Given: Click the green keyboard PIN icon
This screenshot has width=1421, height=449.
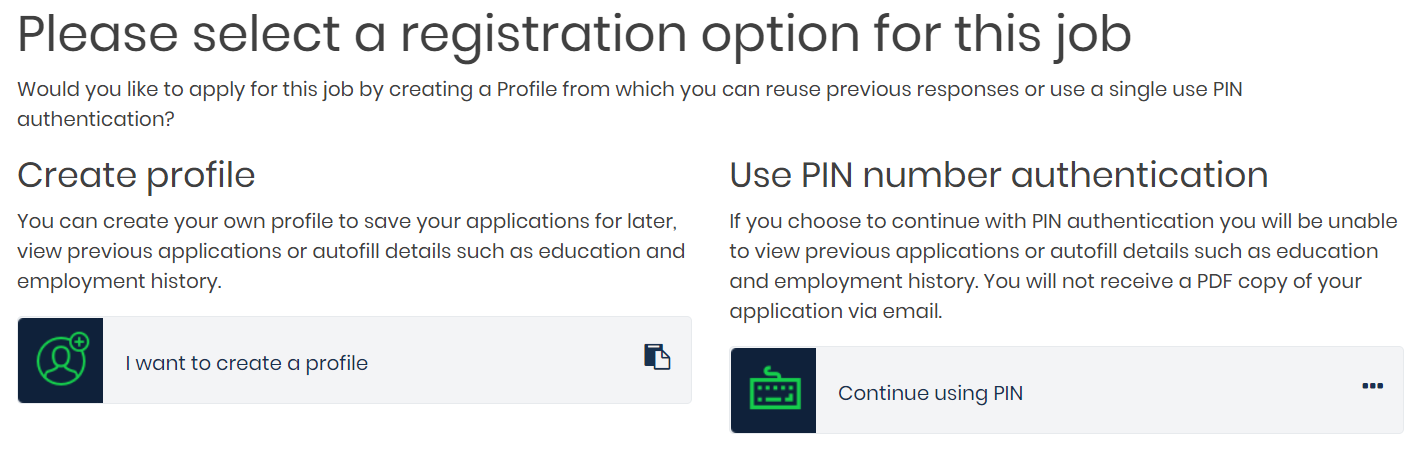Looking at the screenshot, I should [x=773, y=391].
